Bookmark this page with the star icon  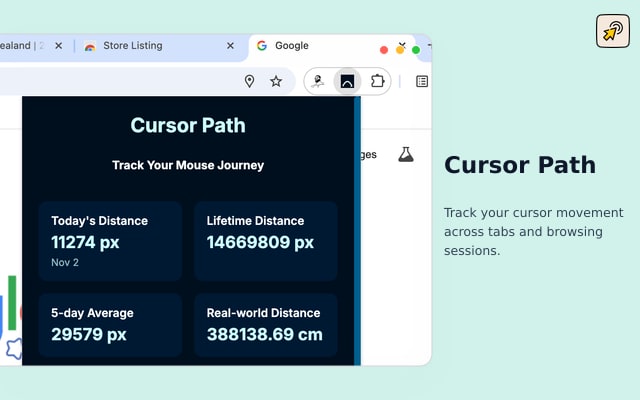pos(276,81)
